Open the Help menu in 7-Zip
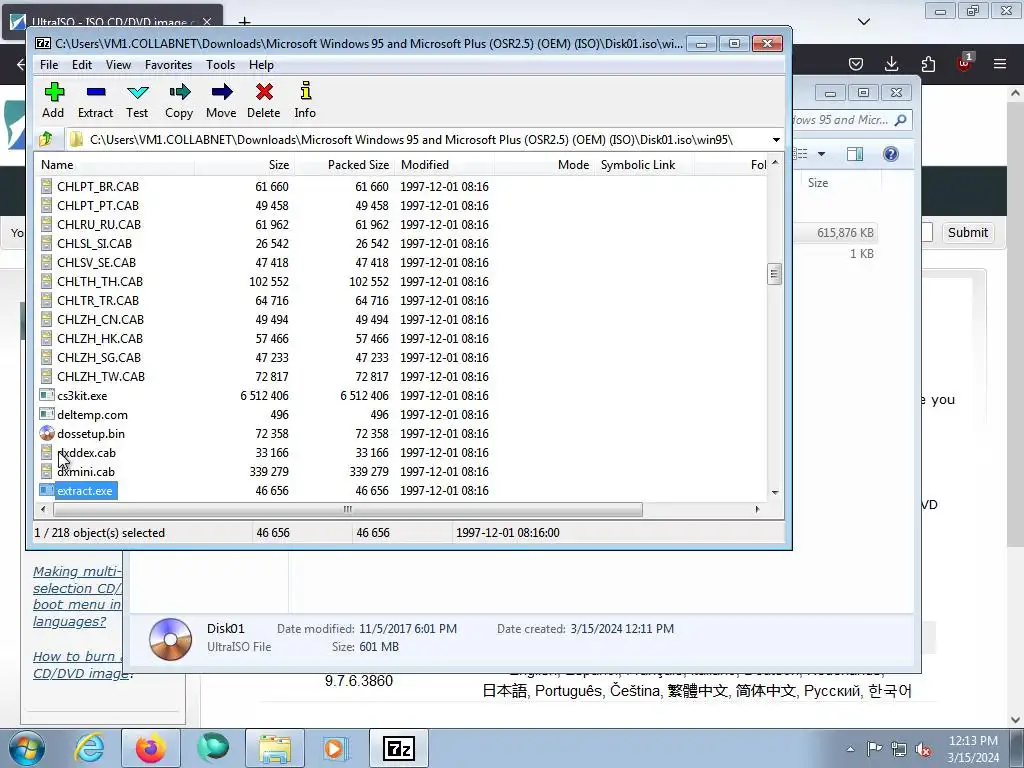 261,65
